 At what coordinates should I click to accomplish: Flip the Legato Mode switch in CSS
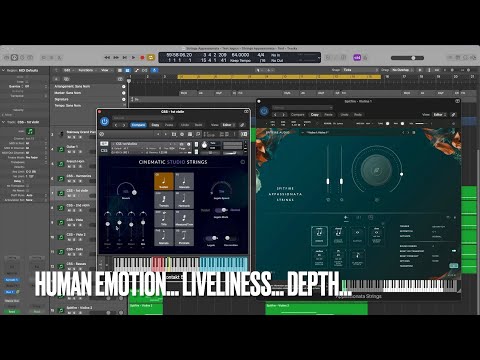pos(221,210)
